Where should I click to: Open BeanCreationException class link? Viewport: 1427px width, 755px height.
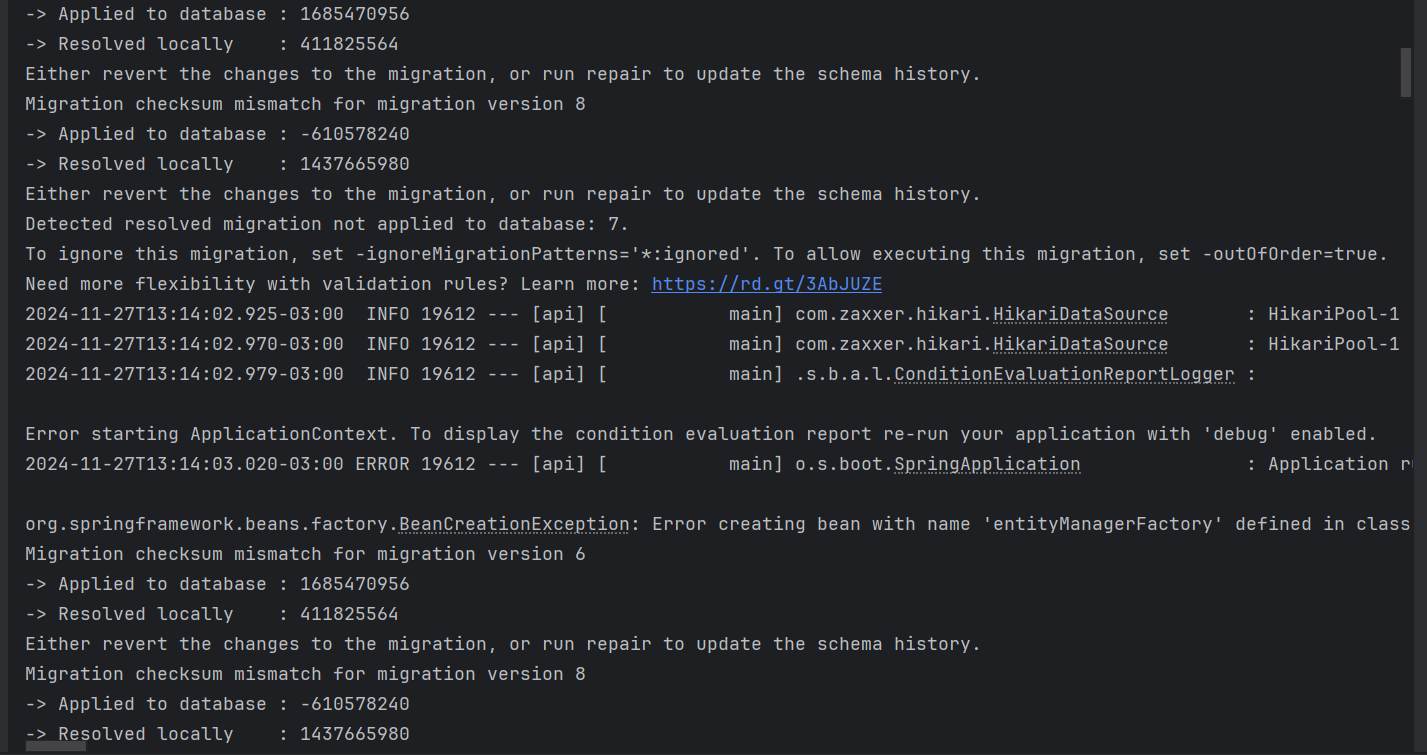pyautogui.click(x=514, y=524)
